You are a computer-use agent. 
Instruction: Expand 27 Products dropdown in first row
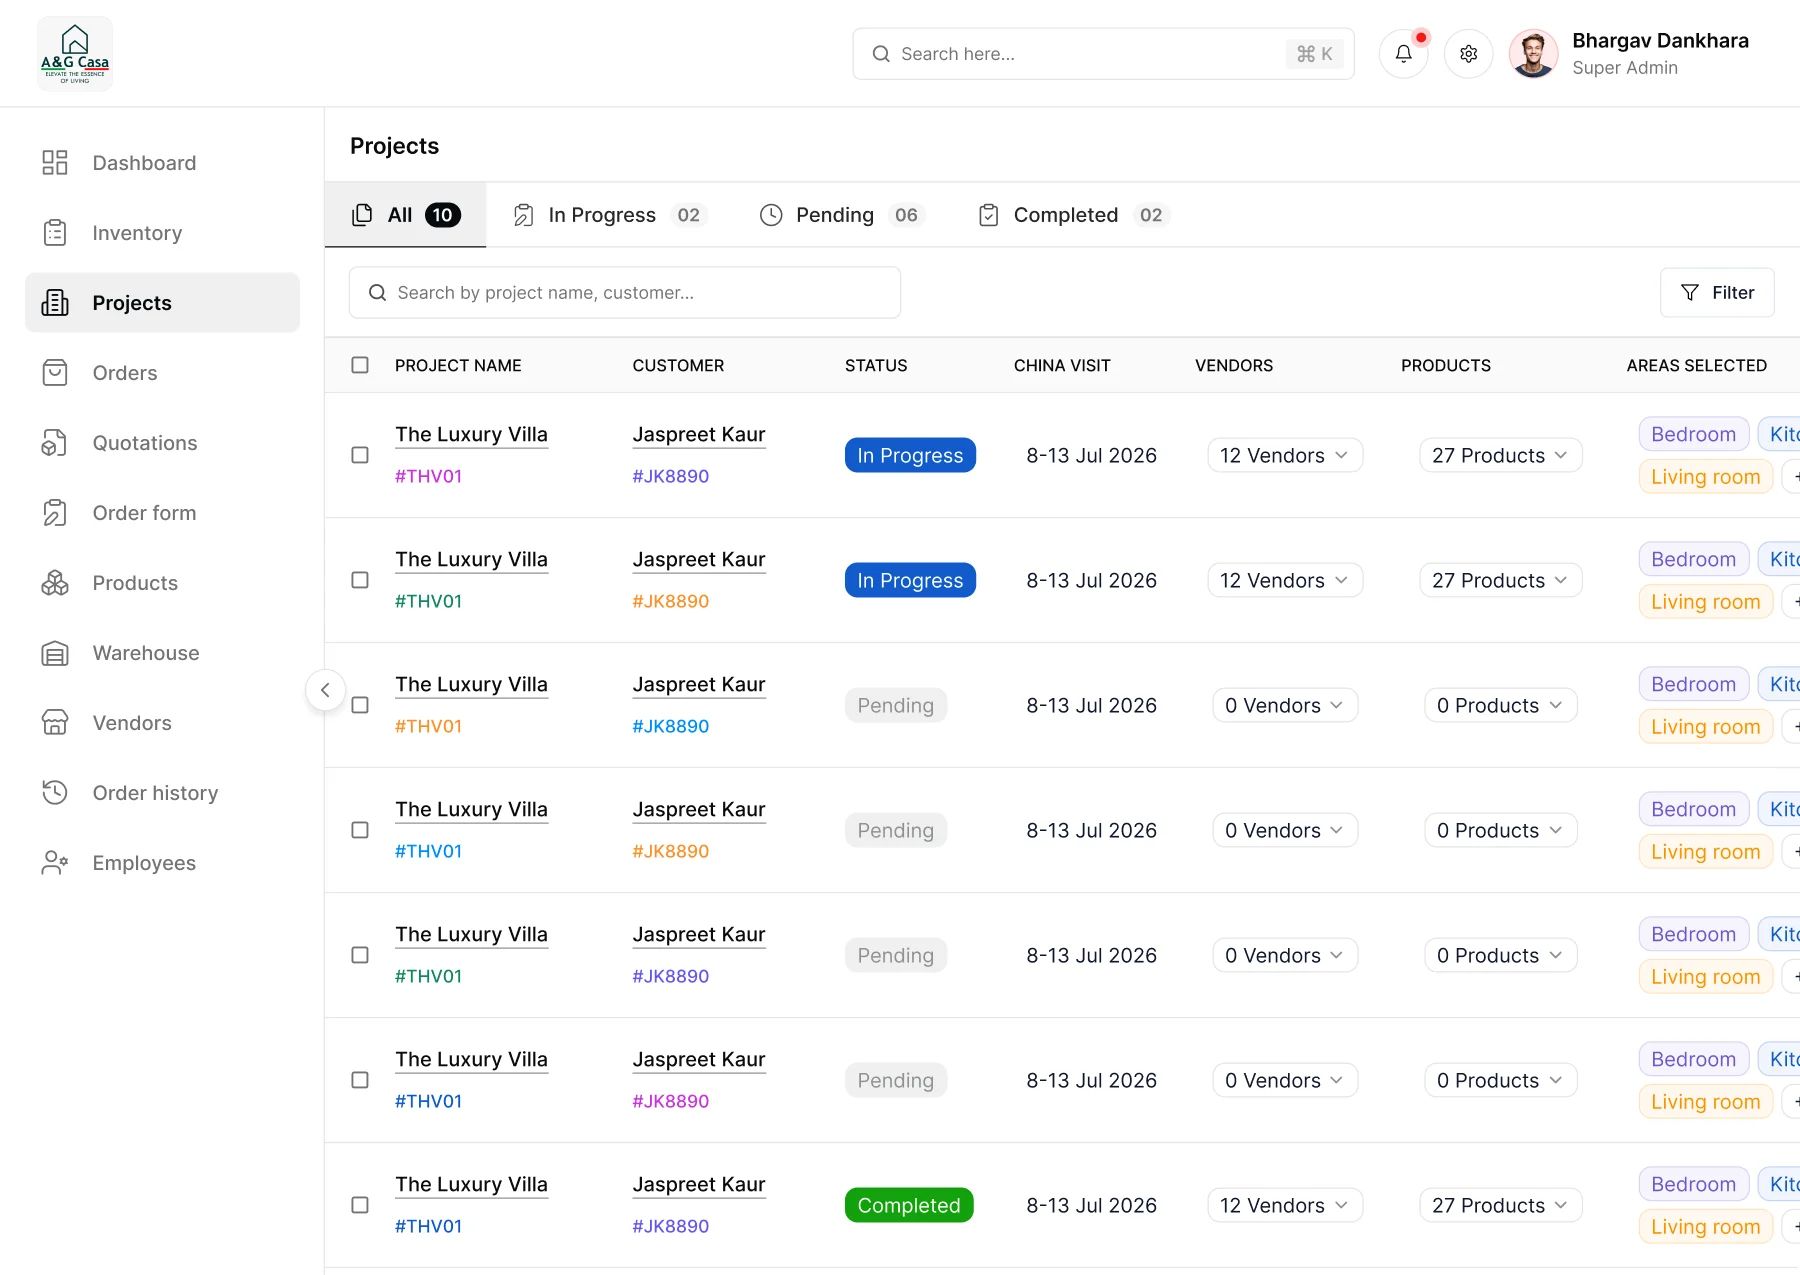pyautogui.click(x=1500, y=455)
